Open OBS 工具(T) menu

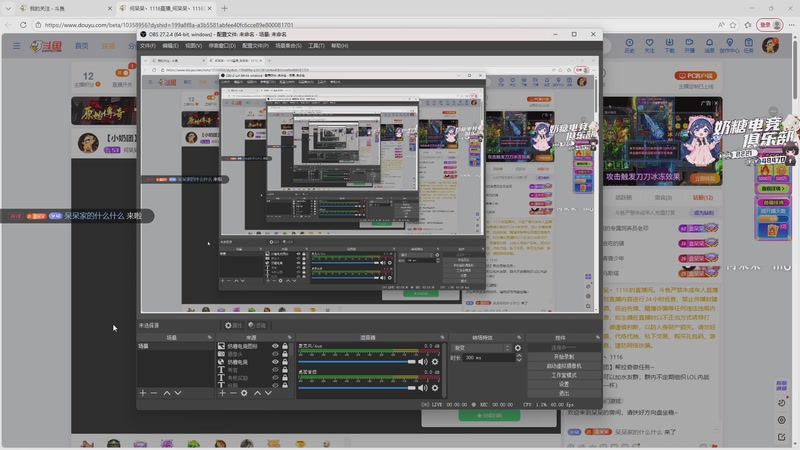tap(316, 46)
